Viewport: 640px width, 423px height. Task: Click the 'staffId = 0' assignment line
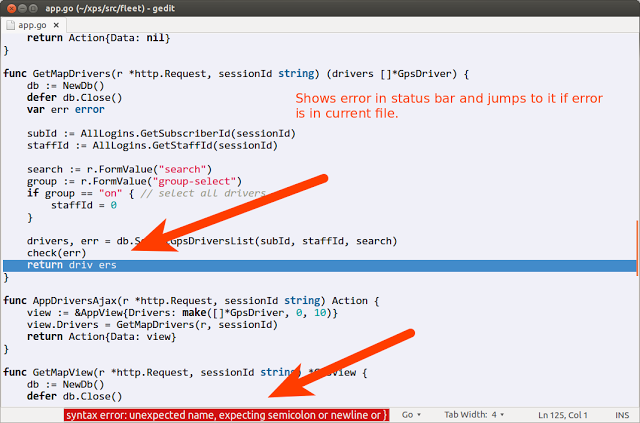click(84, 205)
